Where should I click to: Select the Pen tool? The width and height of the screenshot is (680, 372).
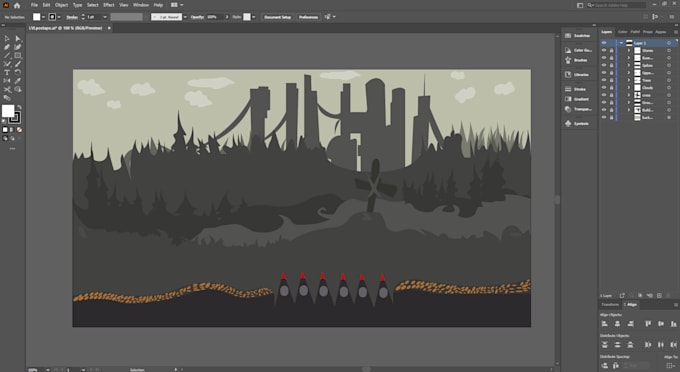(7, 47)
